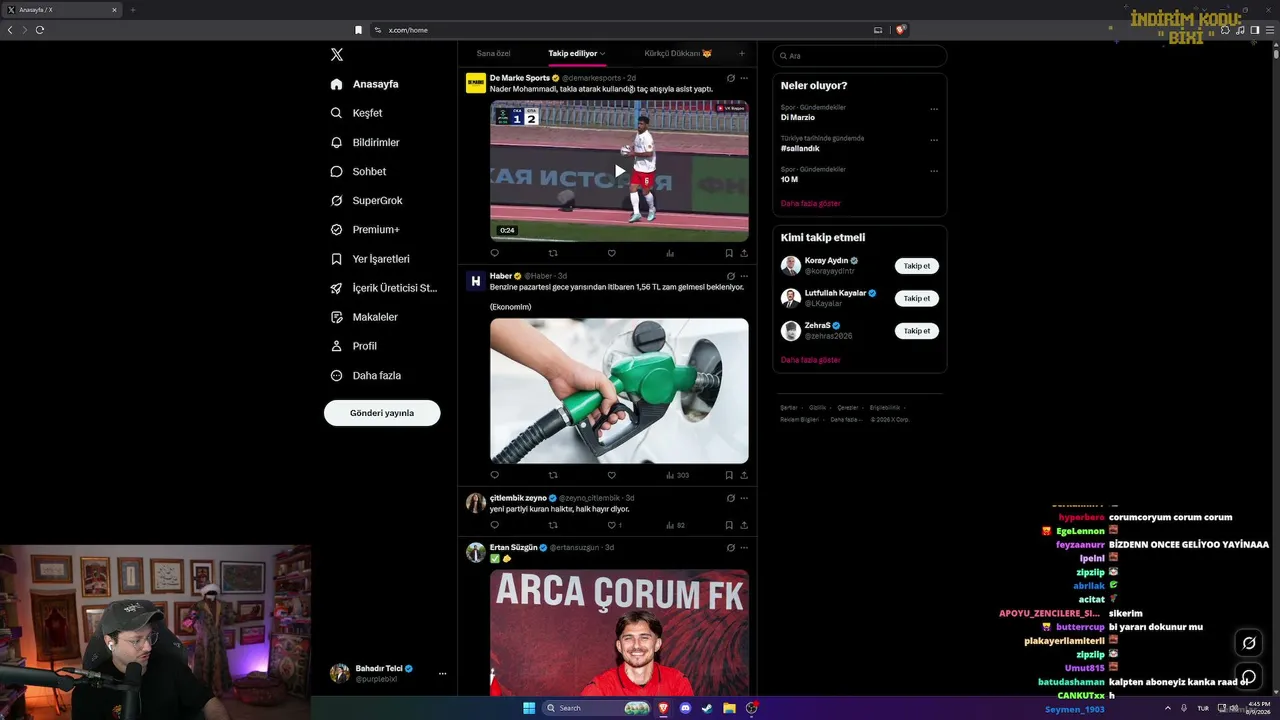The image size is (1280, 720).
Task: Open Grok action on Haber post
Action: coord(730,276)
